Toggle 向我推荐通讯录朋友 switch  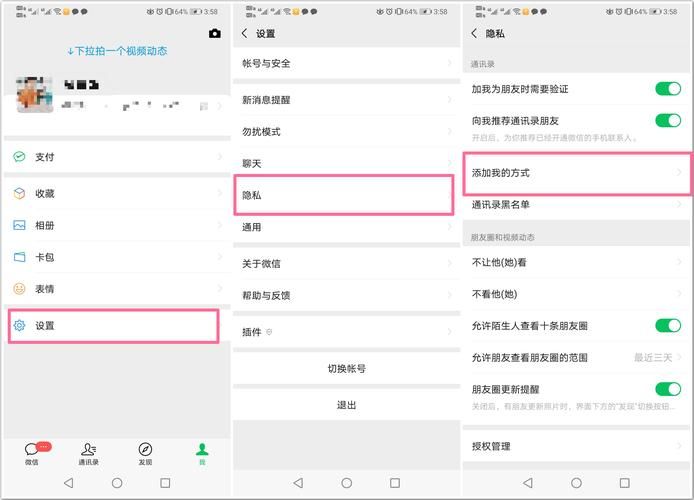(668, 120)
